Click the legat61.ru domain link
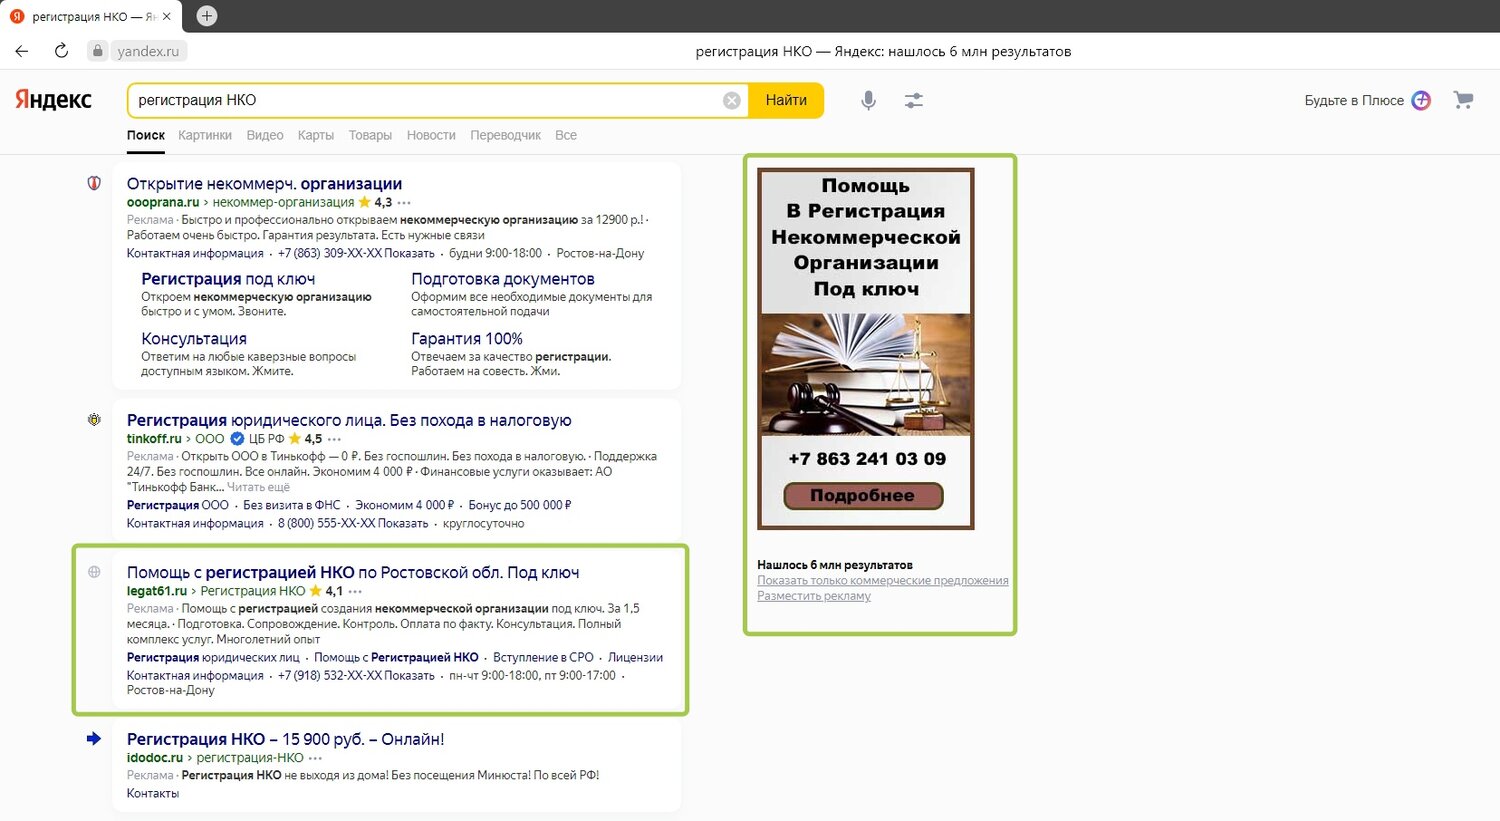Viewport: 1500px width, 821px height. coord(157,591)
